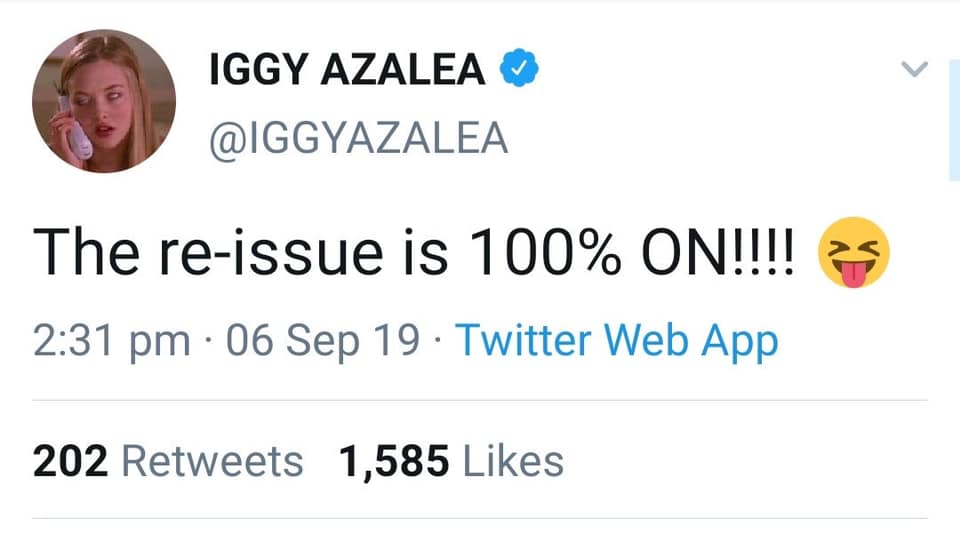
Task: Click the 06 Sep 19 date
Action: point(323,342)
